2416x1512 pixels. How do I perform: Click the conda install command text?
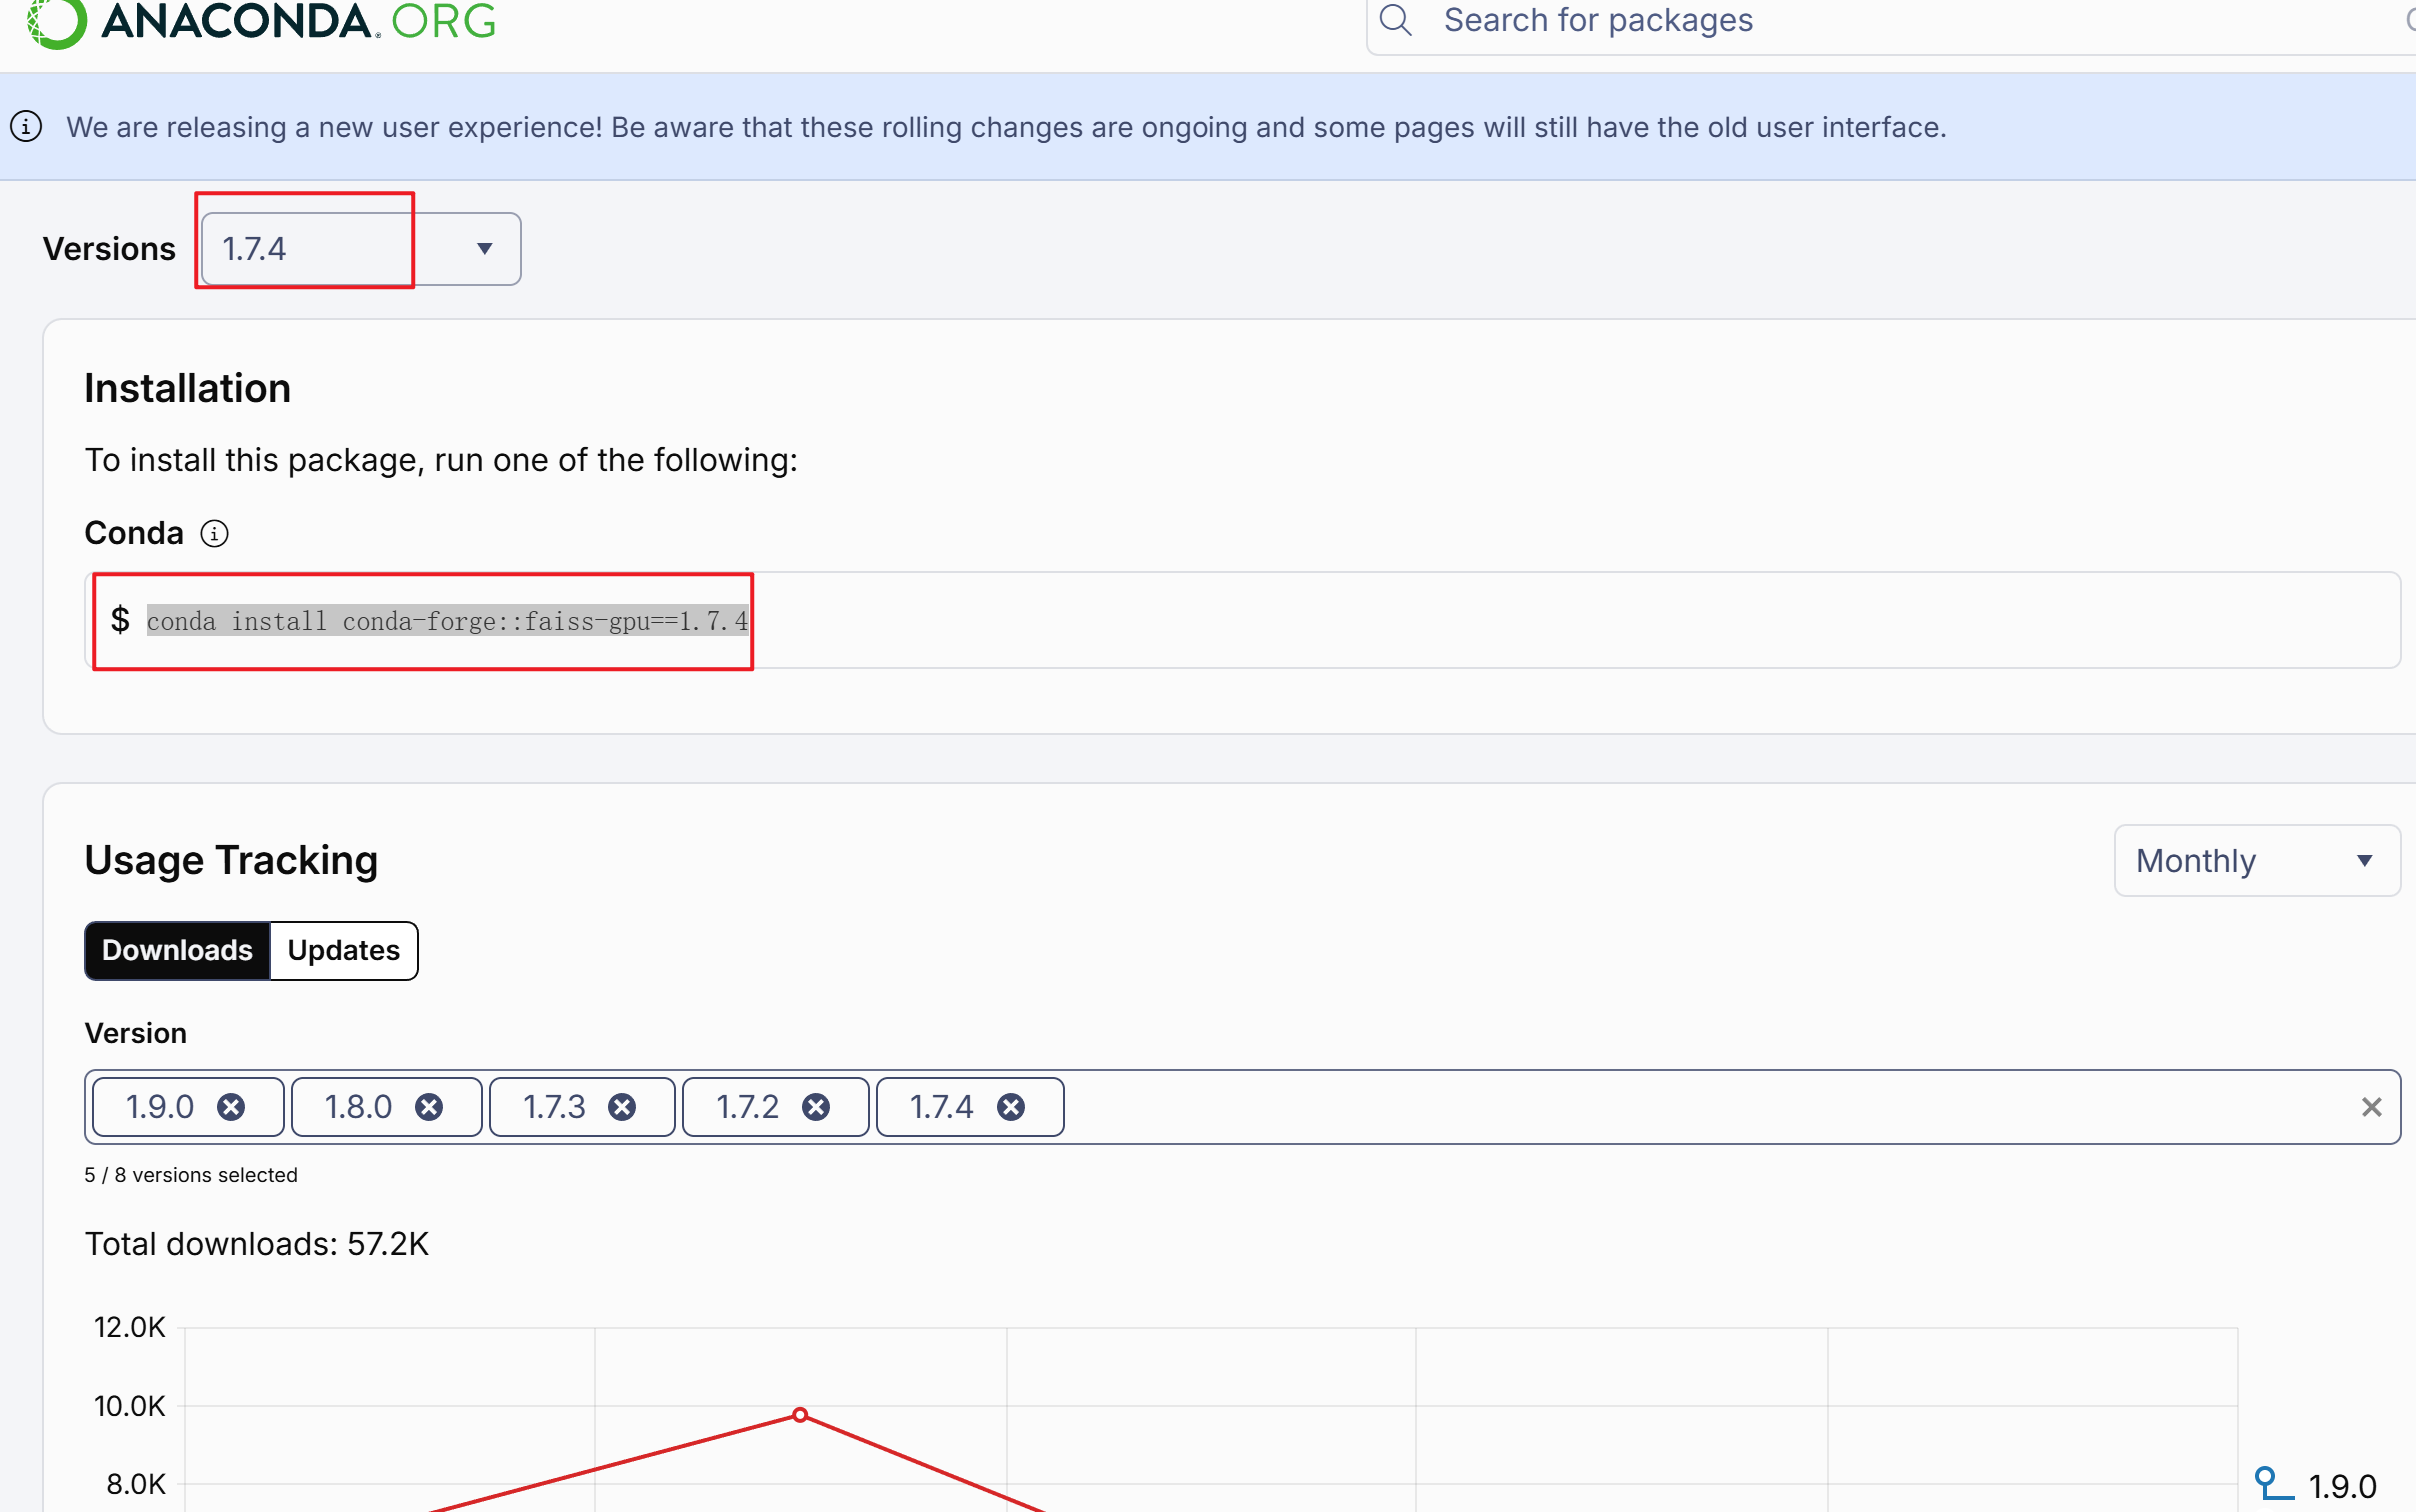click(x=447, y=621)
